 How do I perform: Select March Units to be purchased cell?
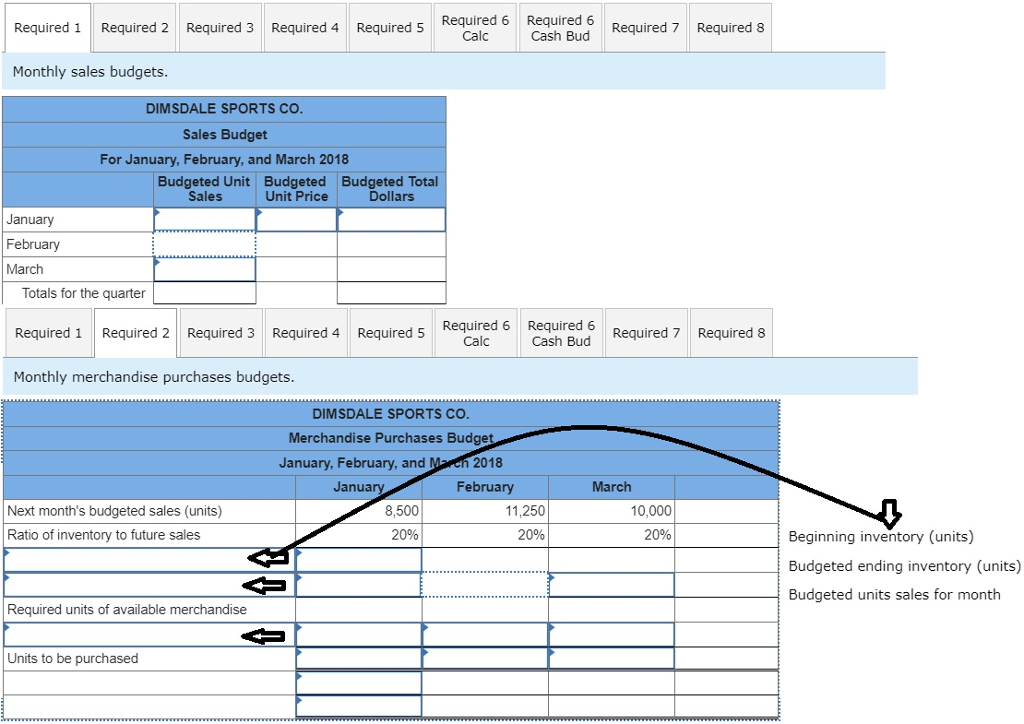(611, 658)
